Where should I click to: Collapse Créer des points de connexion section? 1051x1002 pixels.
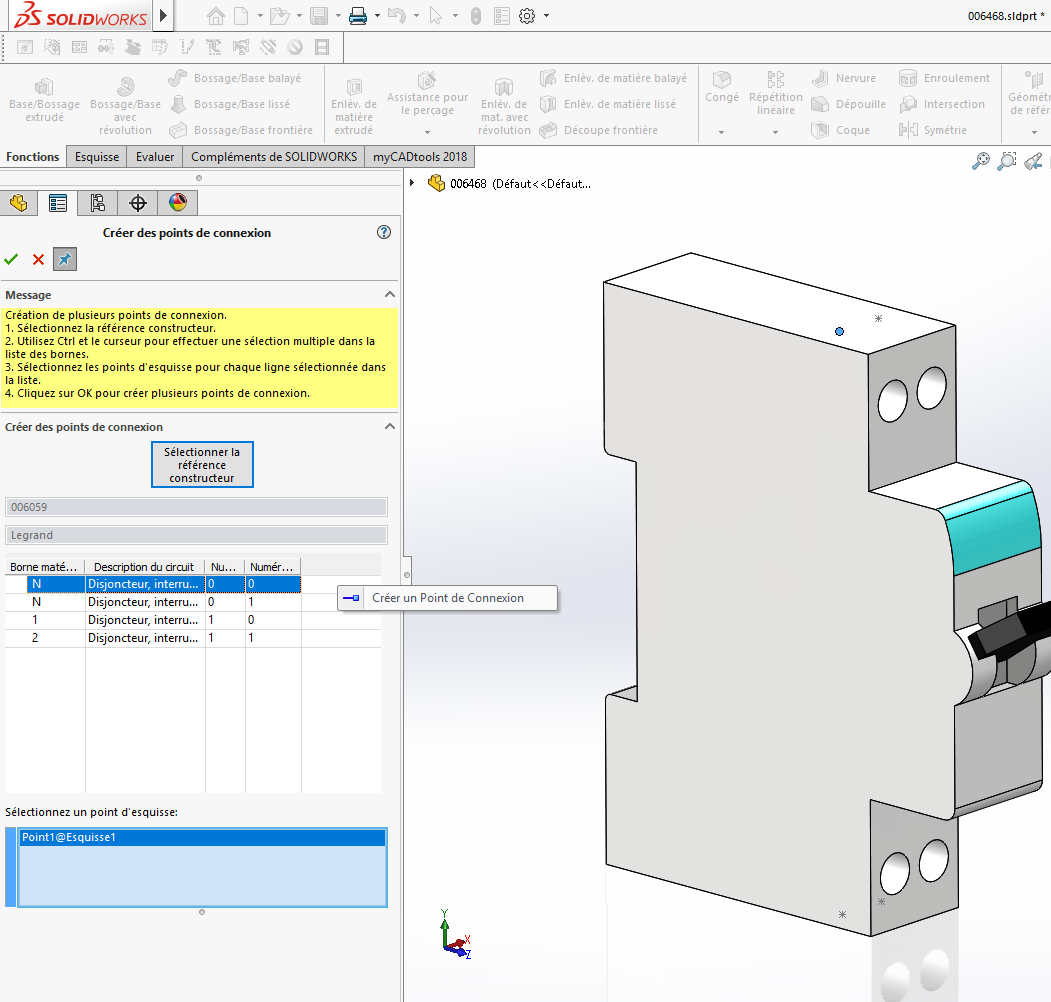[x=389, y=426]
